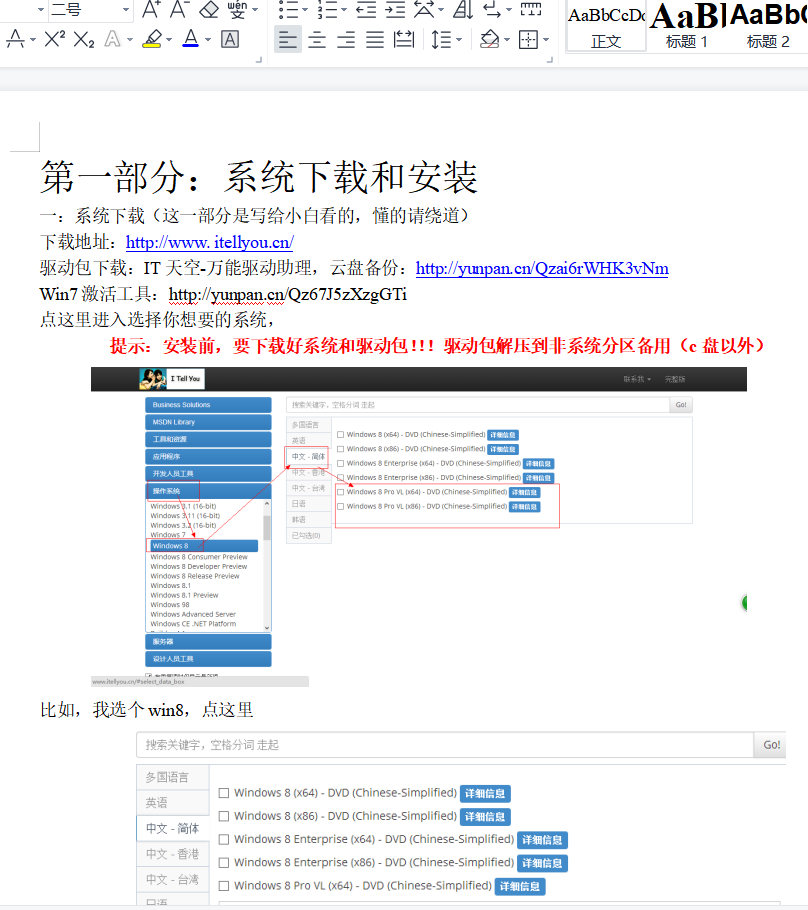The height and width of the screenshot is (910, 808).
Task: Open the Business Solutions category
Action: 208,405
